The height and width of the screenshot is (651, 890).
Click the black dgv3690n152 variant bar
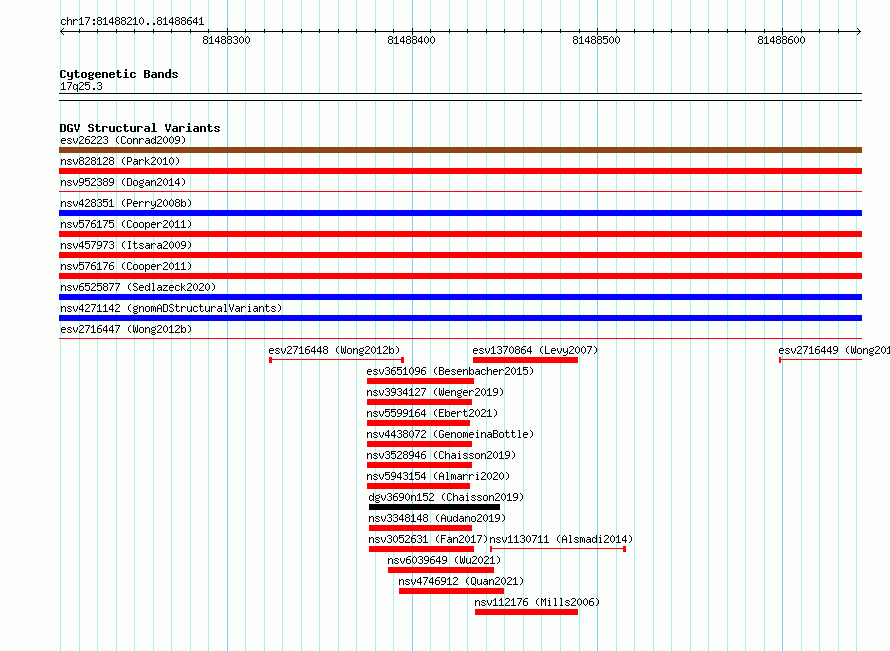pos(434,507)
